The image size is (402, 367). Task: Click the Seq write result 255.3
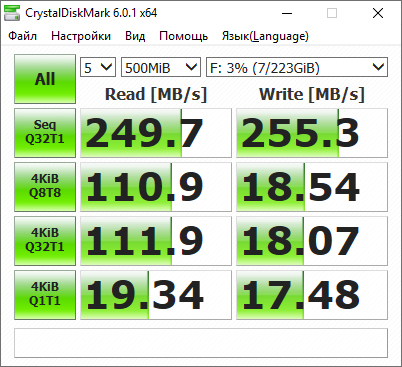click(312, 133)
